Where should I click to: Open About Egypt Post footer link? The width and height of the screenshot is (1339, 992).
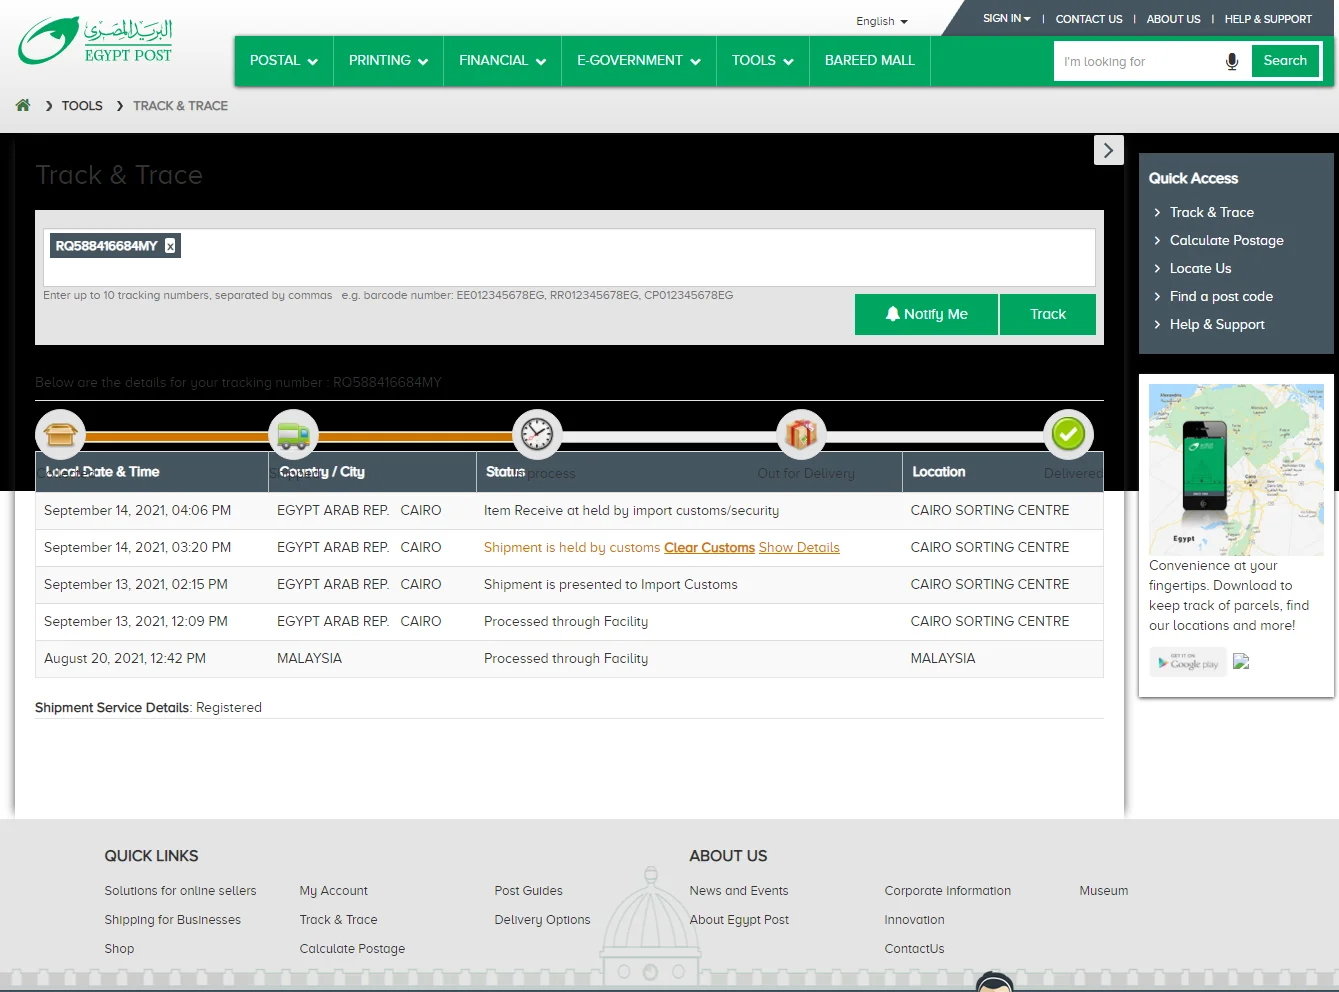[739, 920]
